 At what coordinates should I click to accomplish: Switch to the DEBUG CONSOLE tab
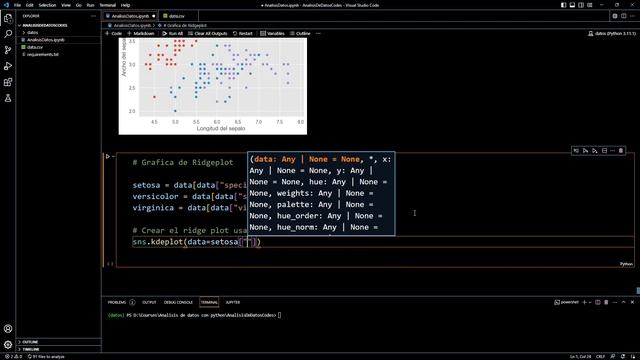click(178, 302)
